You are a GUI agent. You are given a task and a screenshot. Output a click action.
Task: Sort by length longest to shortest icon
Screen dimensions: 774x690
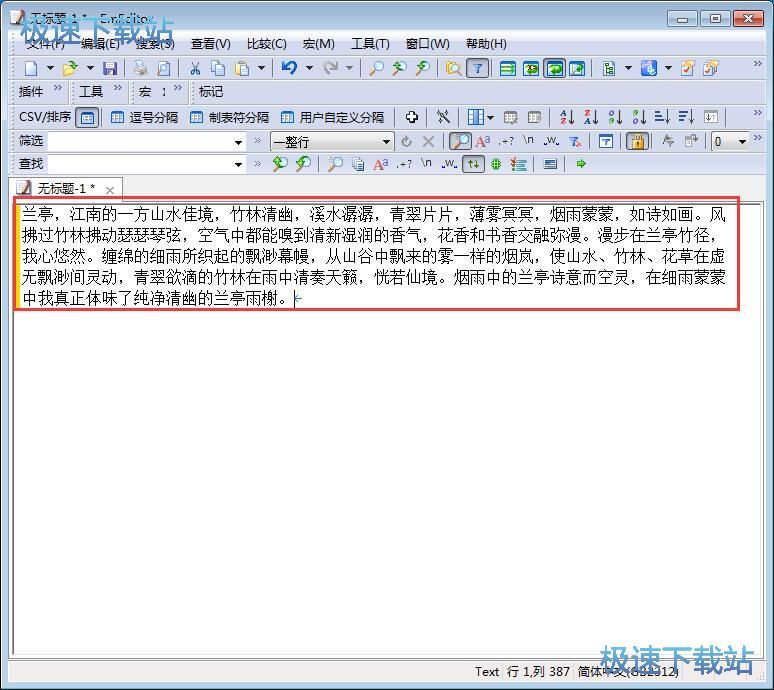click(686, 117)
